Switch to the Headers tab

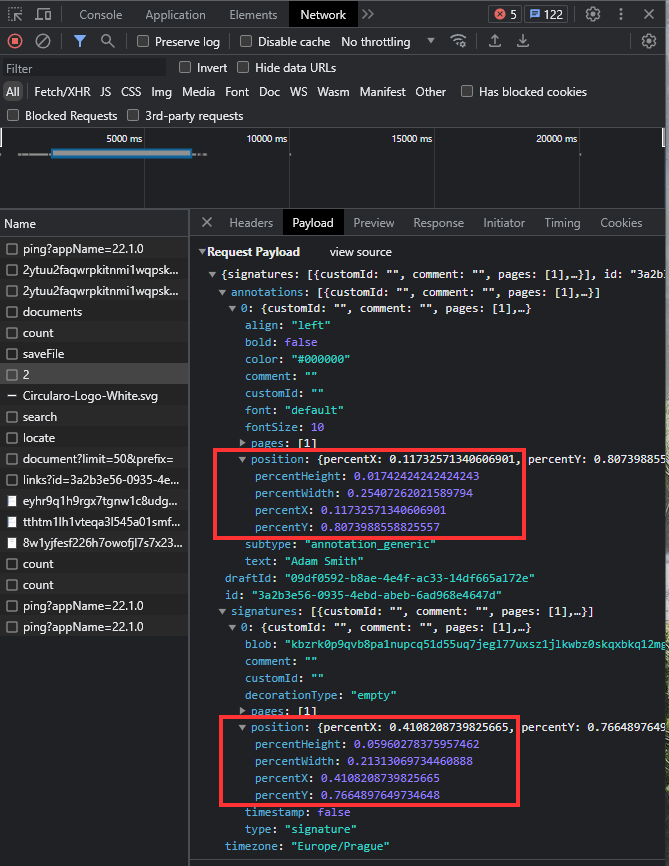251,222
